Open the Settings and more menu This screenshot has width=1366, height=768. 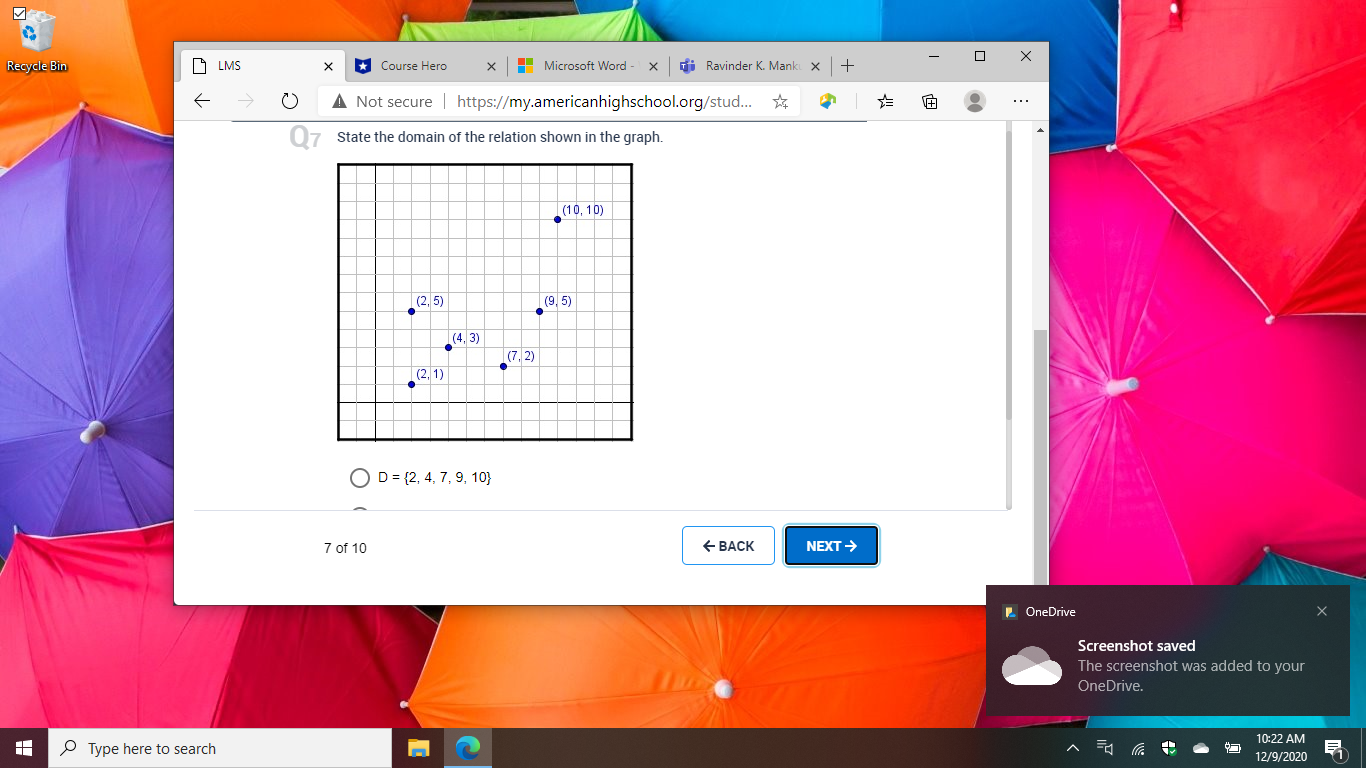(x=1021, y=101)
